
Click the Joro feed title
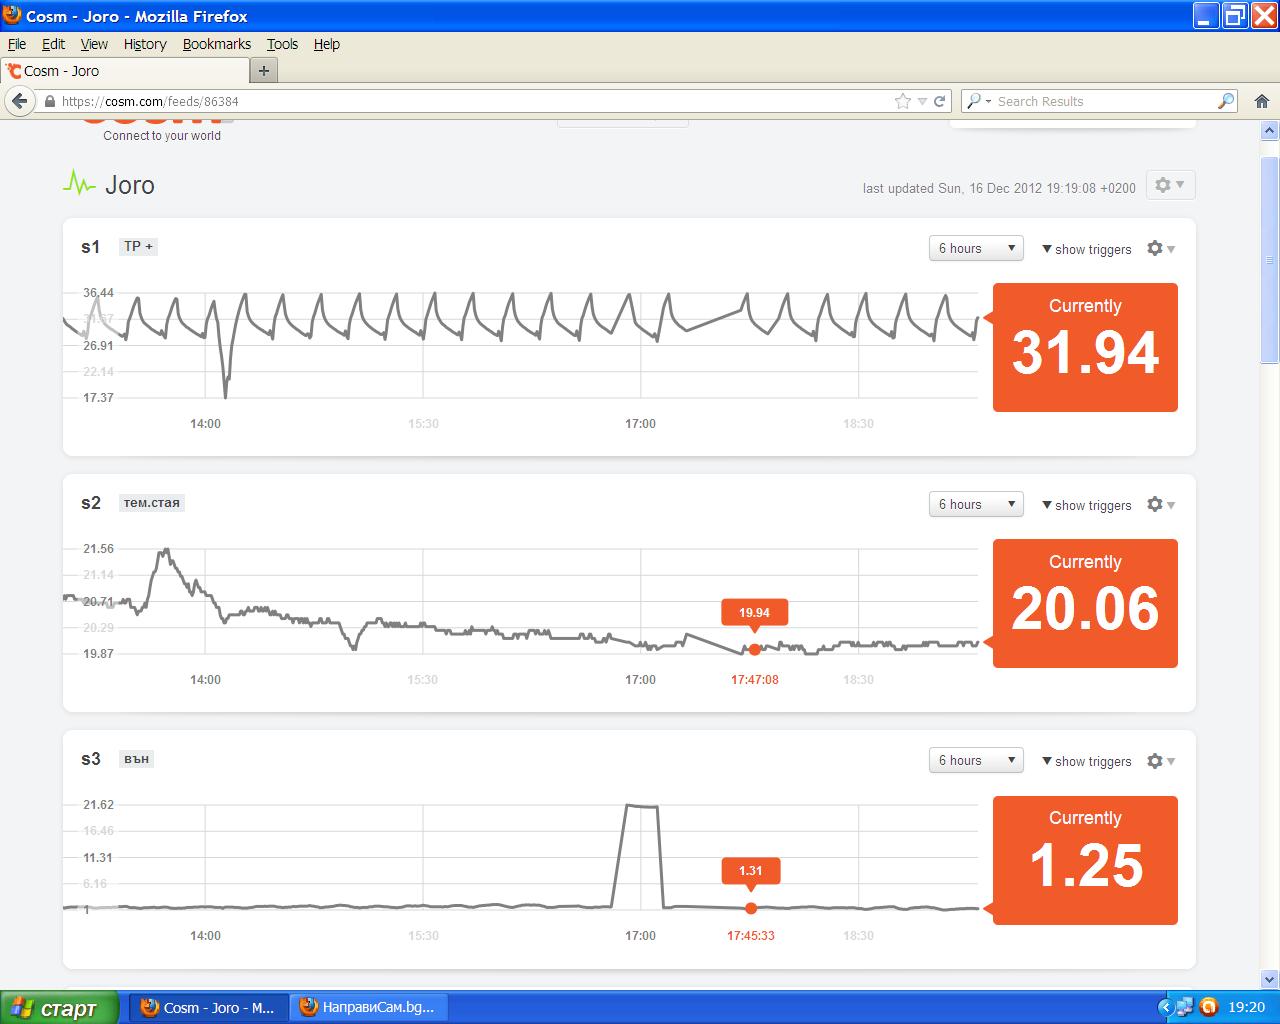click(x=130, y=185)
